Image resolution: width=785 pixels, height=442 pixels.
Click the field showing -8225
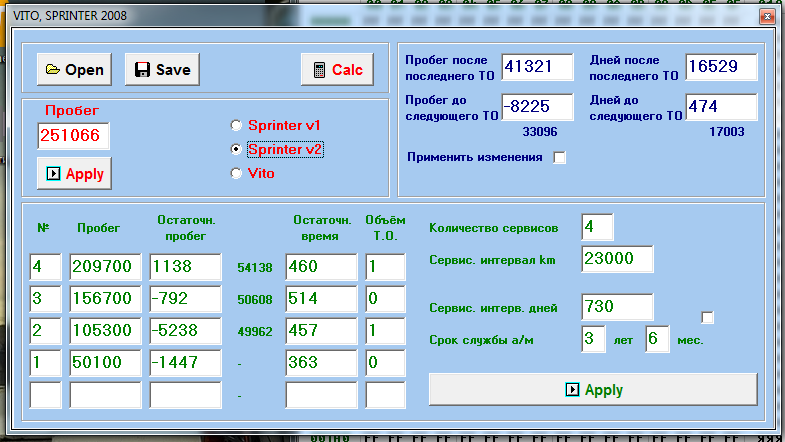pos(537,107)
